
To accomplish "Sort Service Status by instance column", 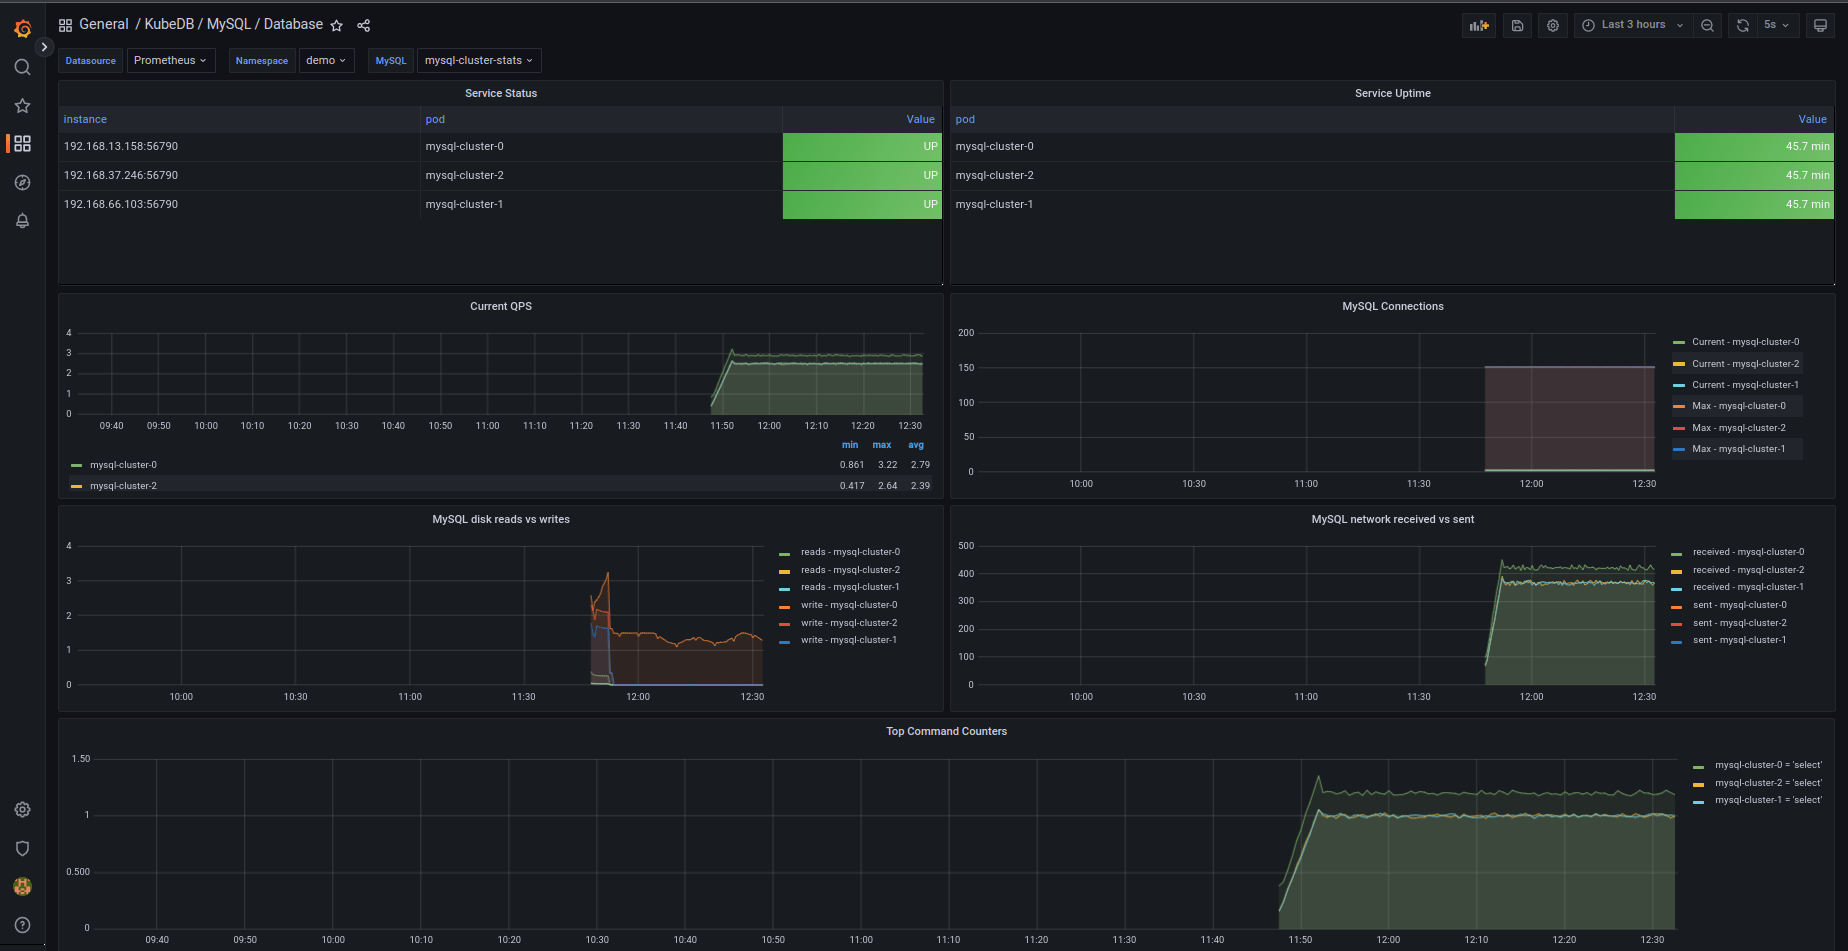I will (x=84, y=119).
